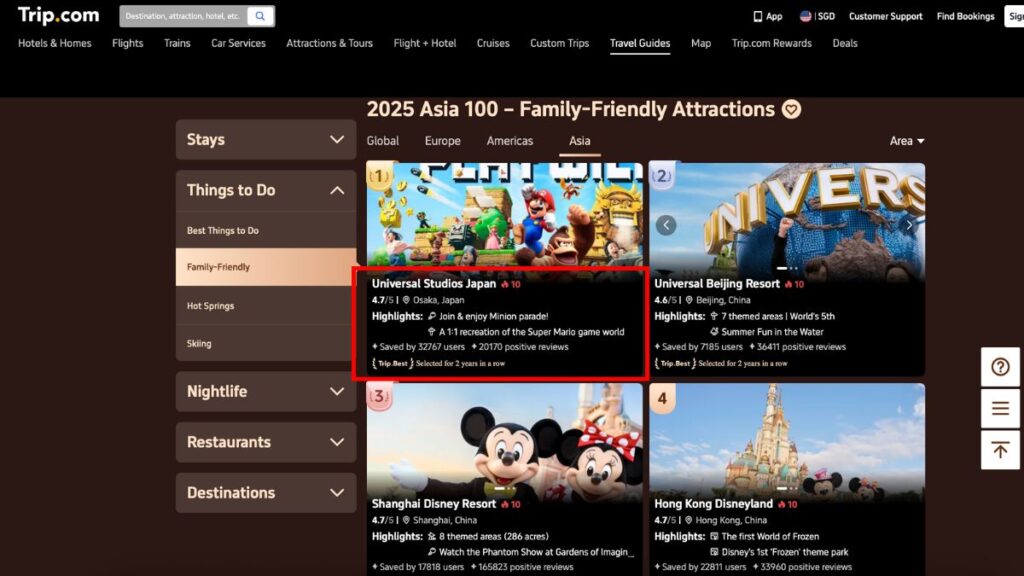Open Trains menu item

click(x=177, y=43)
